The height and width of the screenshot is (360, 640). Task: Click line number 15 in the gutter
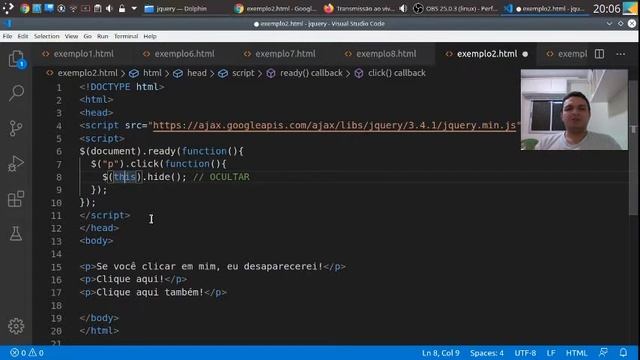[x=56, y=267]
